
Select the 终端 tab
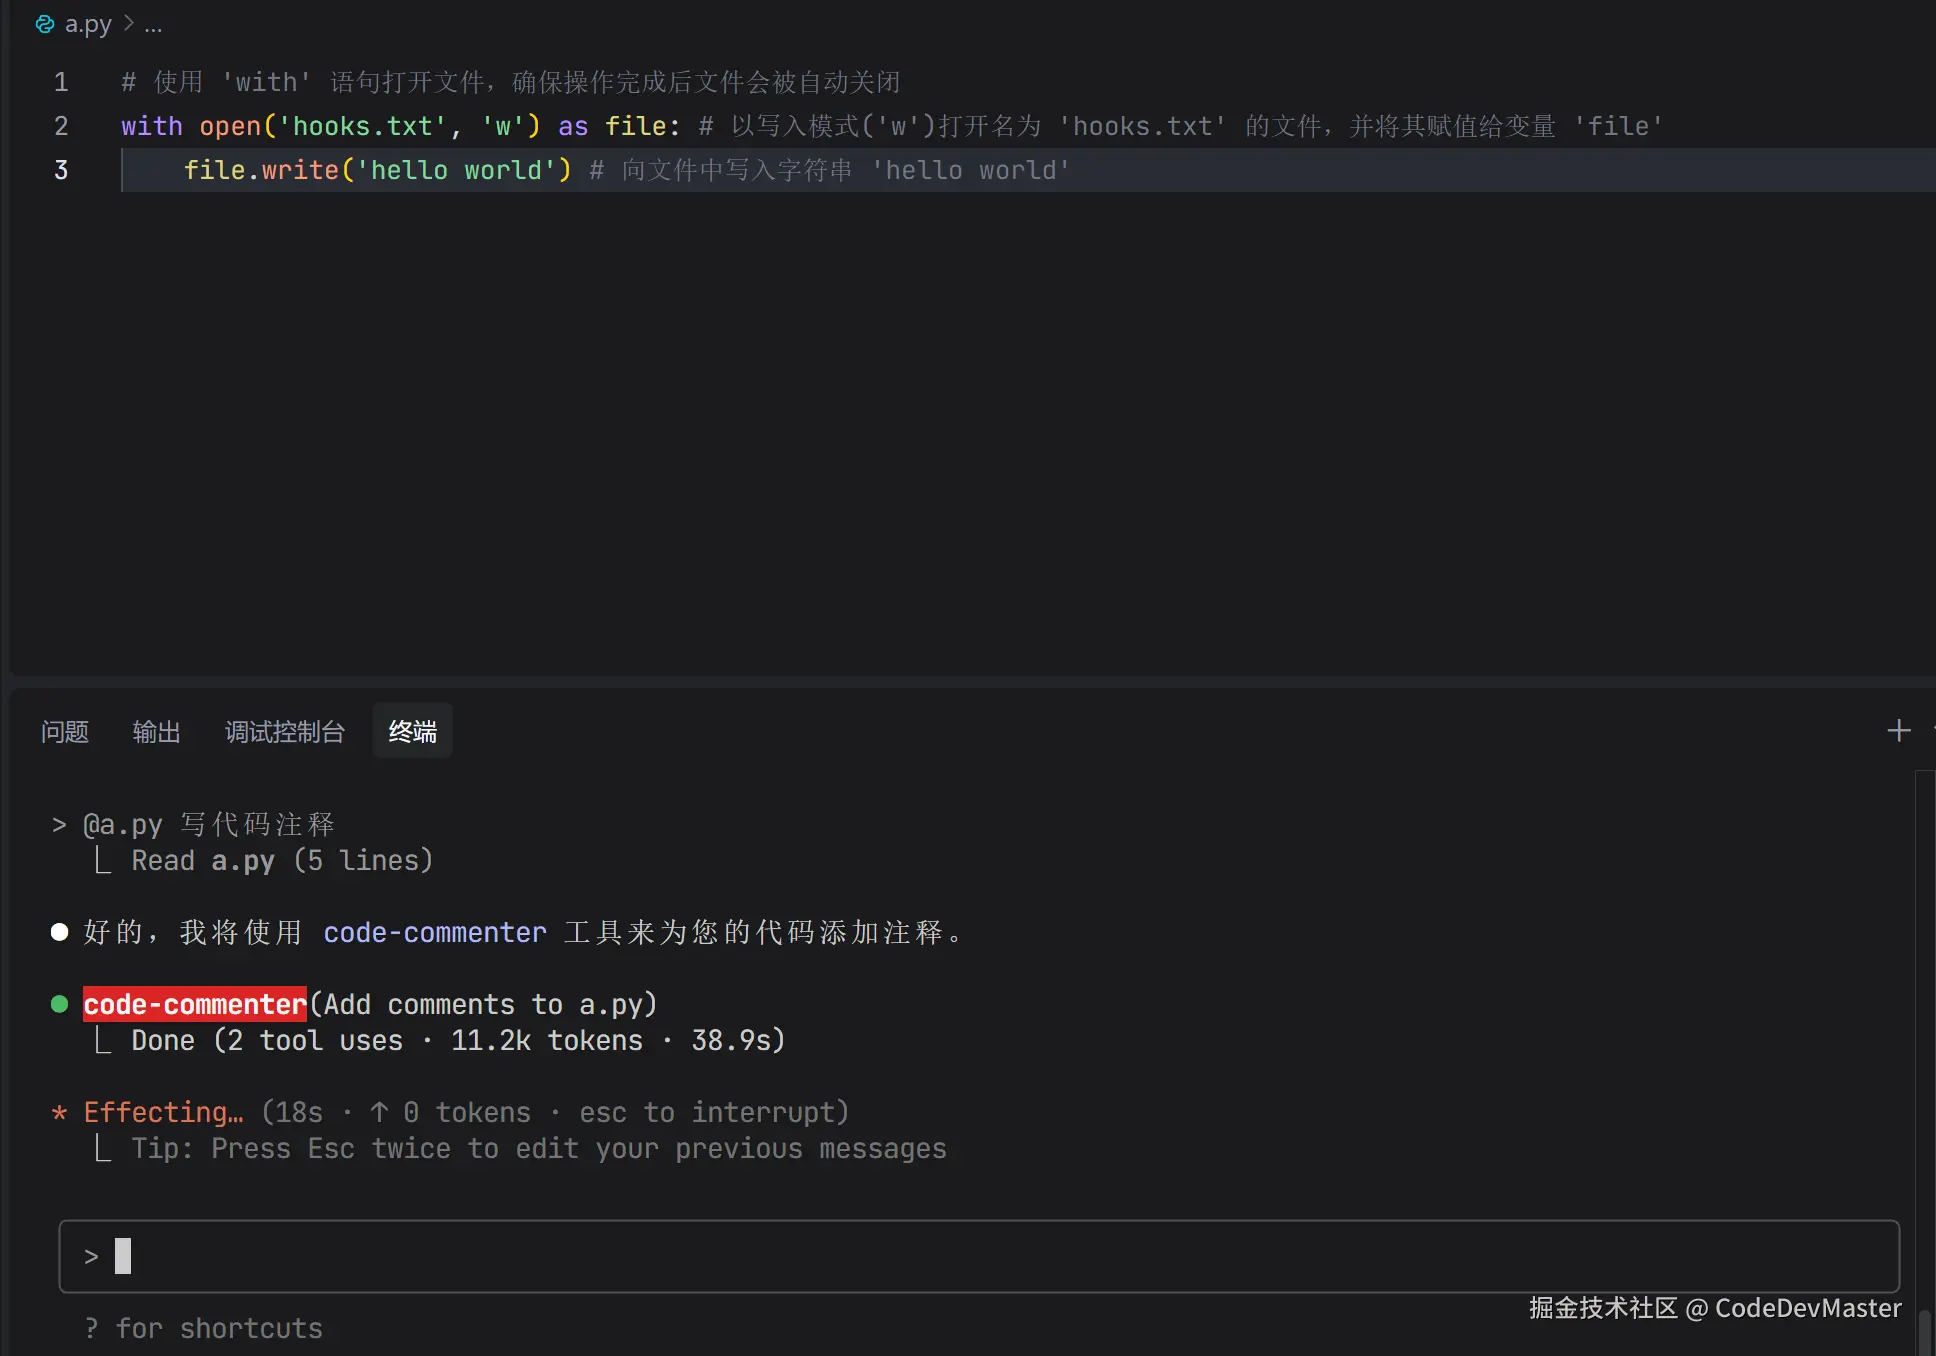pyautogui.click(x=412, y=732)
